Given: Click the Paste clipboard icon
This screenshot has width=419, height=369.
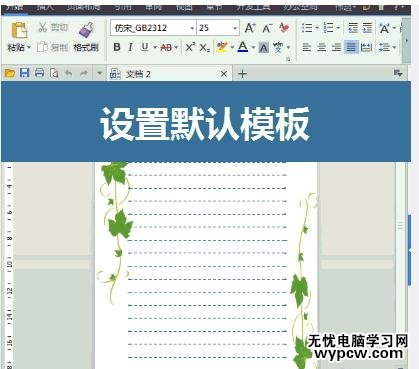Looking at the screenshot, I should (19, 30).
